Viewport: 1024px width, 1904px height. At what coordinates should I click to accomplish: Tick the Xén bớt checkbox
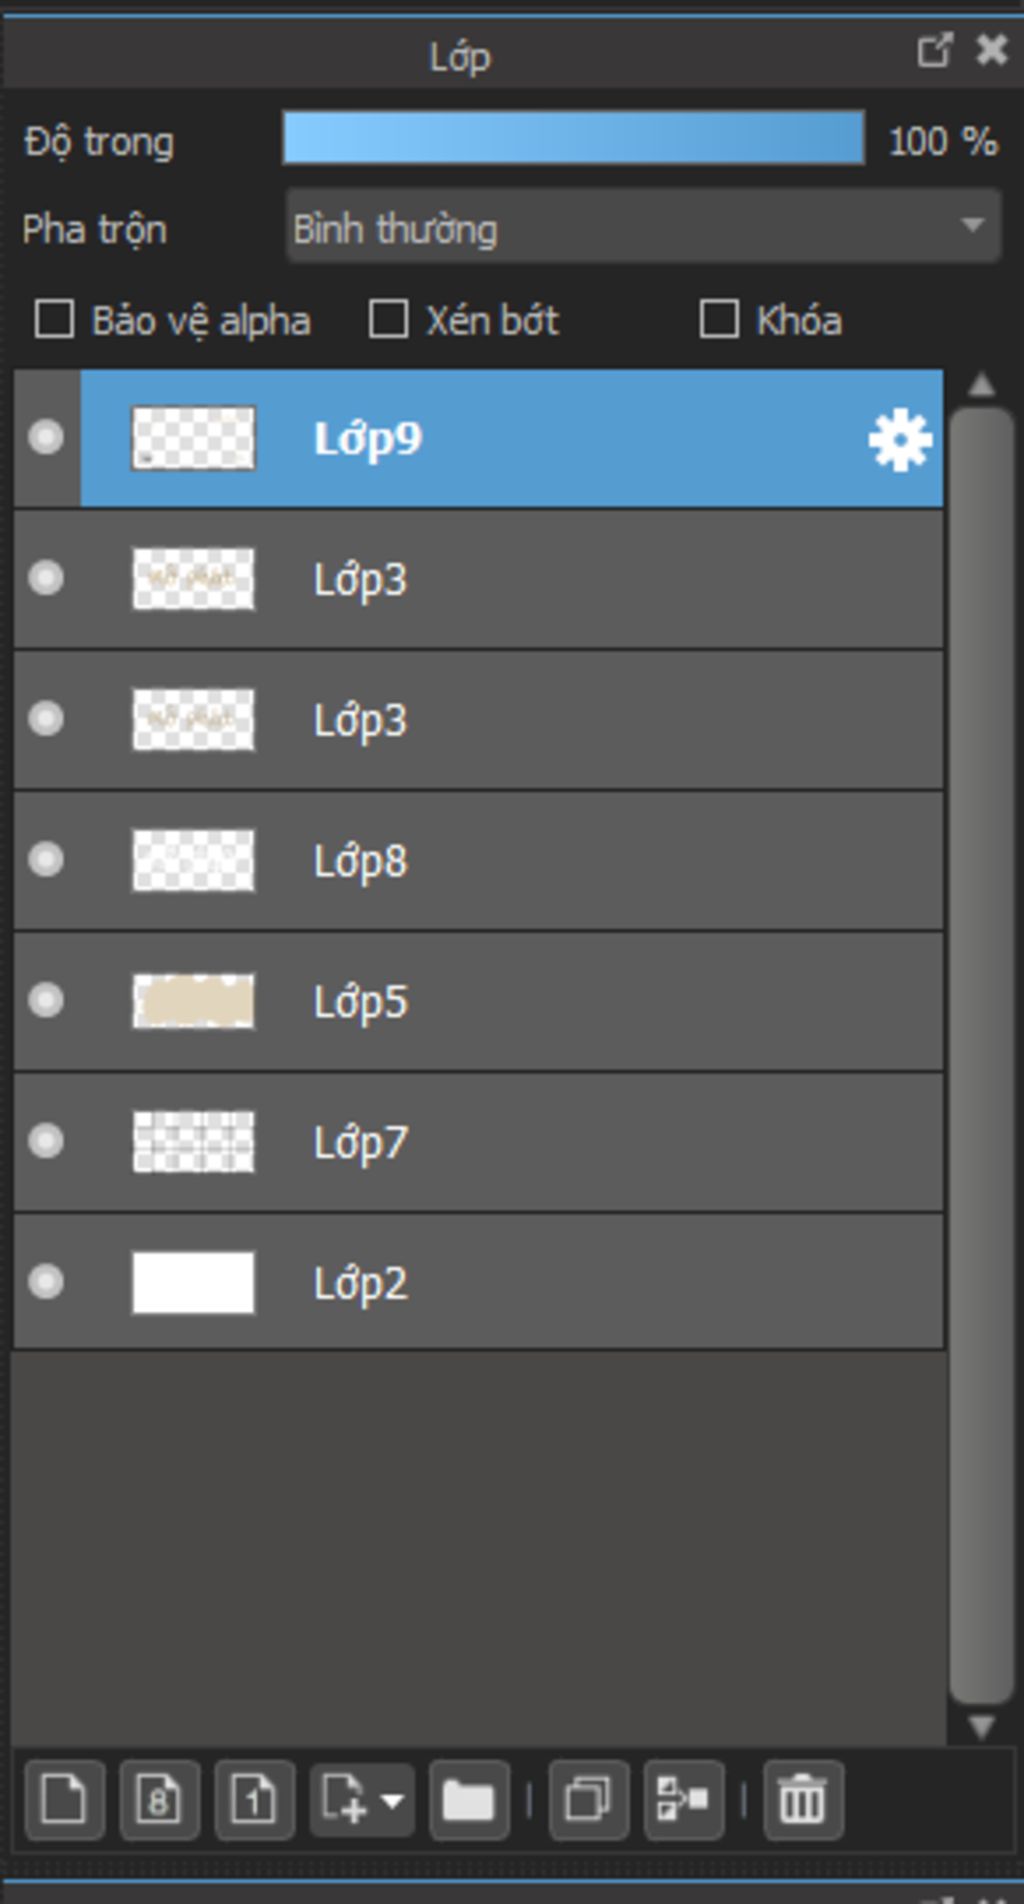pyautogui.click(x=388, y=320)
